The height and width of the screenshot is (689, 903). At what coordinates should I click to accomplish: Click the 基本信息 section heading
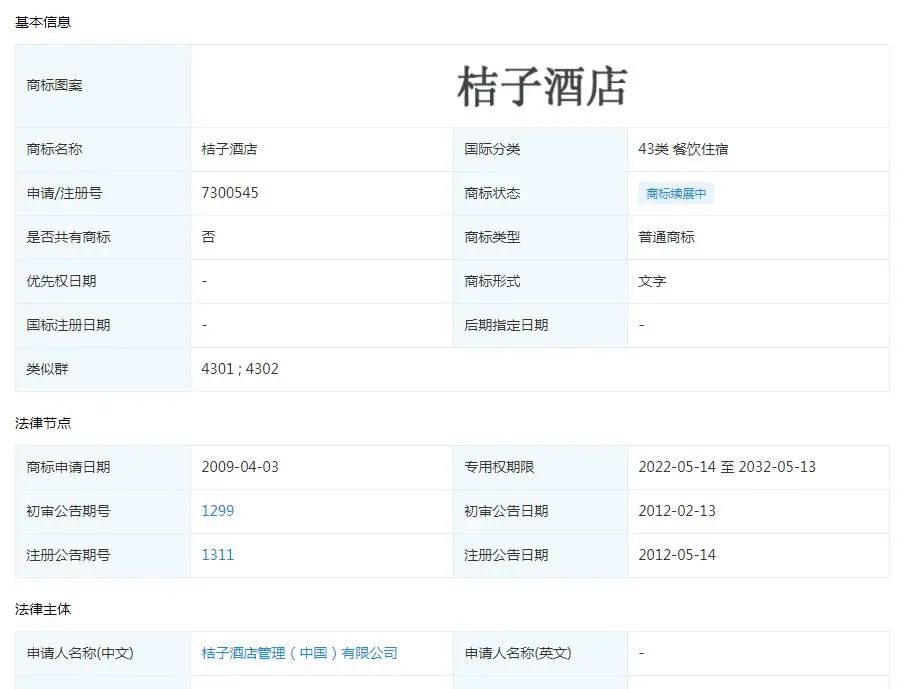point(43,22)
